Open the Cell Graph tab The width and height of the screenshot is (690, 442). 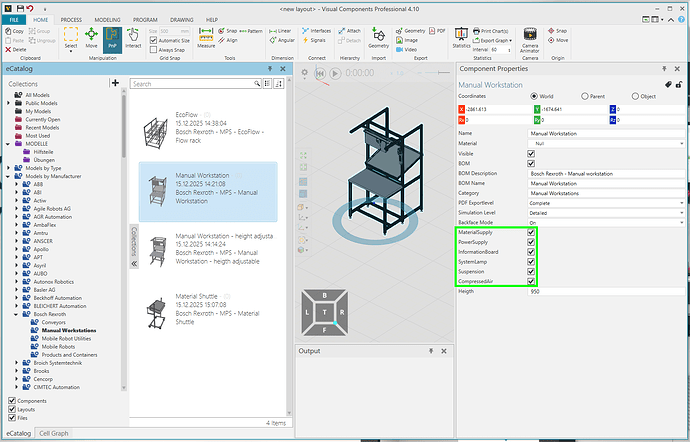[53, 433]
